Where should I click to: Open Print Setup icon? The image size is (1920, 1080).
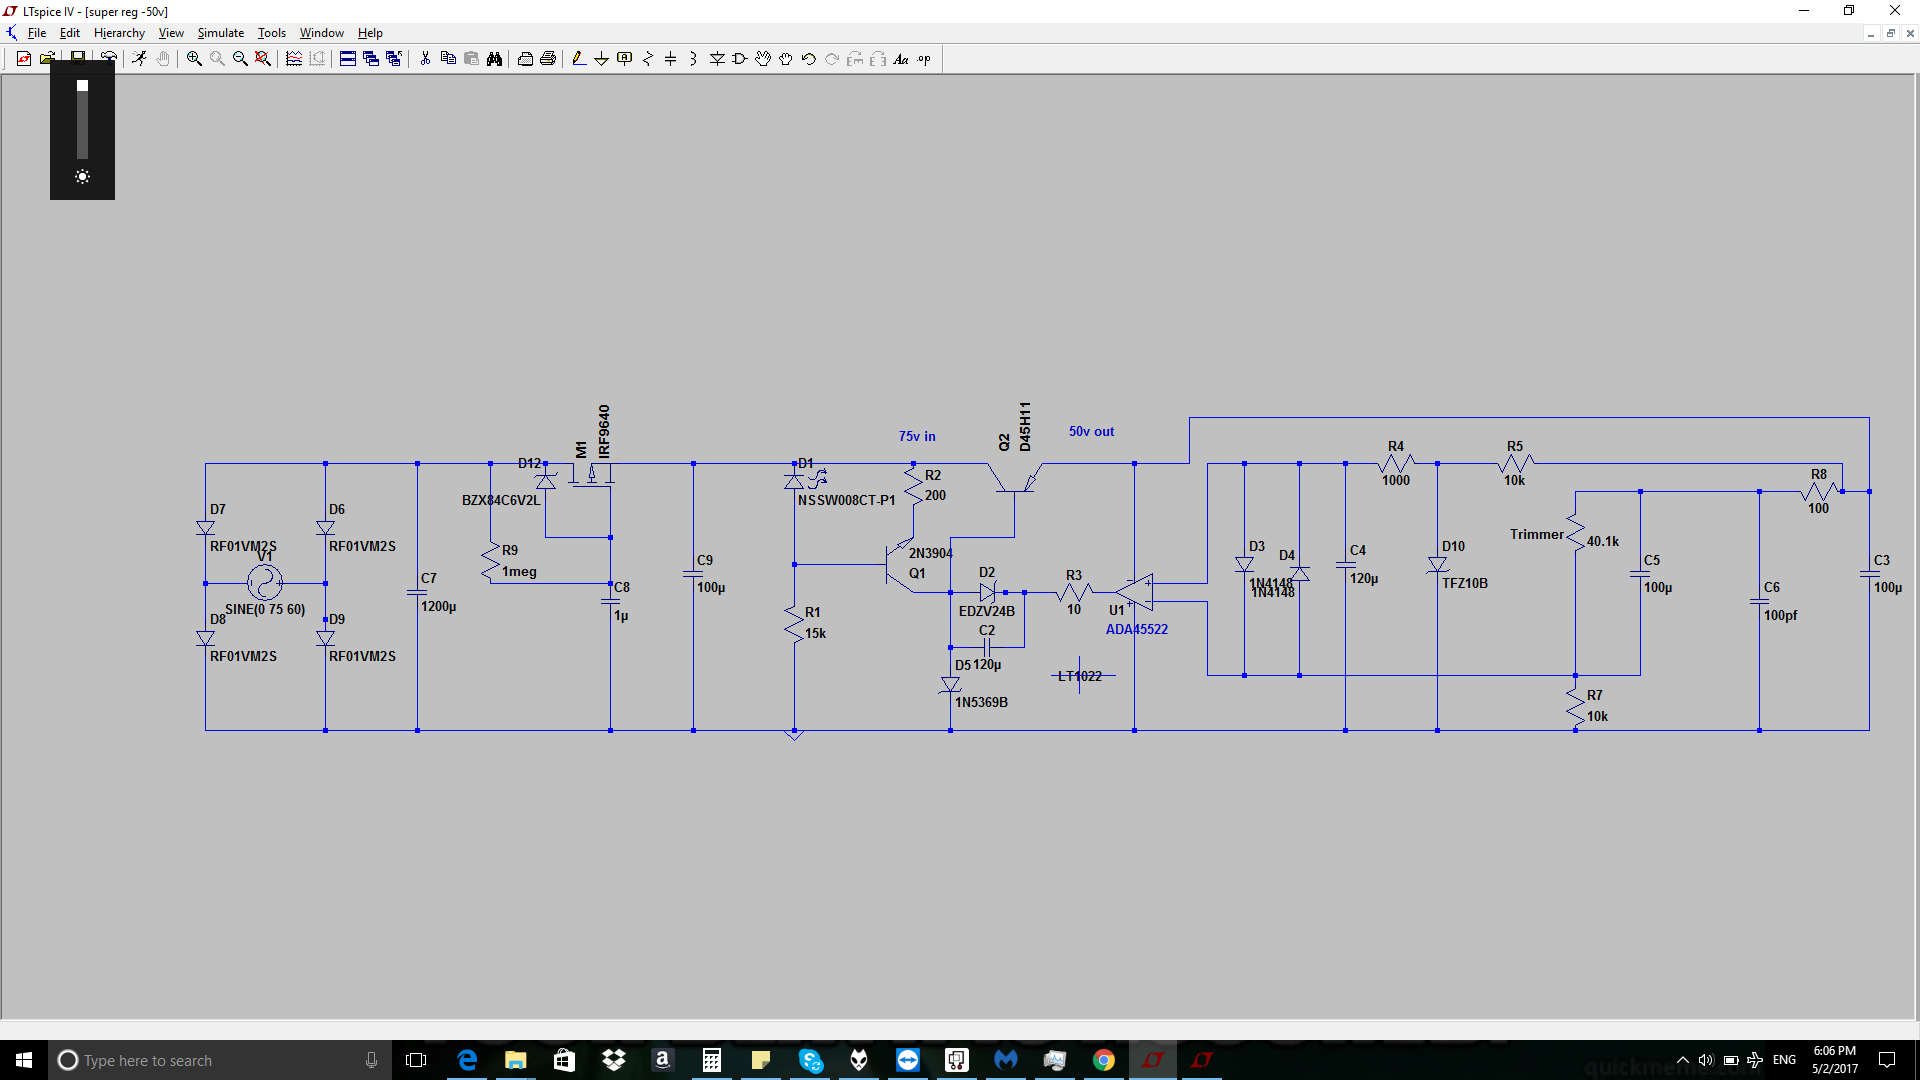click(525, 59)
